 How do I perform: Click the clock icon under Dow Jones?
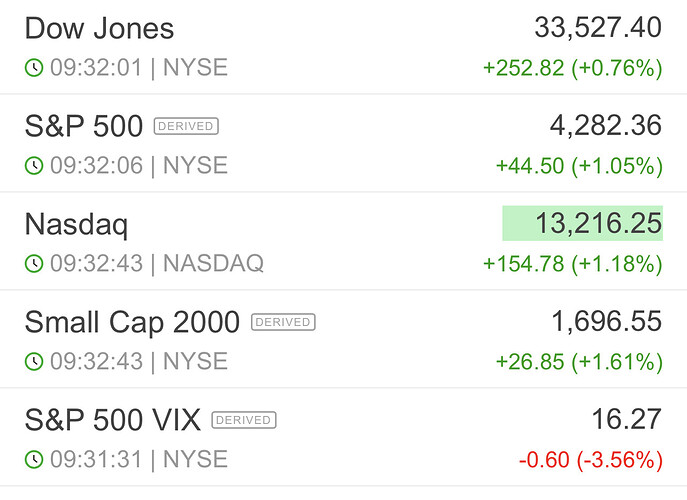coord(34,68)
